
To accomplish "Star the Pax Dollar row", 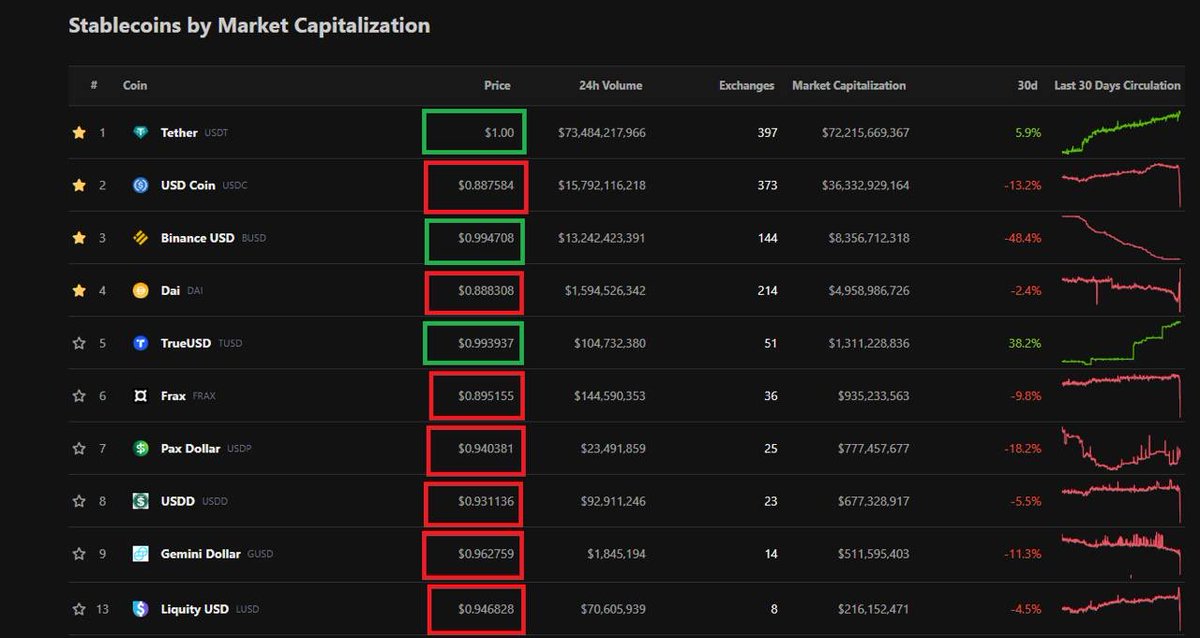I will coord(79,449).
